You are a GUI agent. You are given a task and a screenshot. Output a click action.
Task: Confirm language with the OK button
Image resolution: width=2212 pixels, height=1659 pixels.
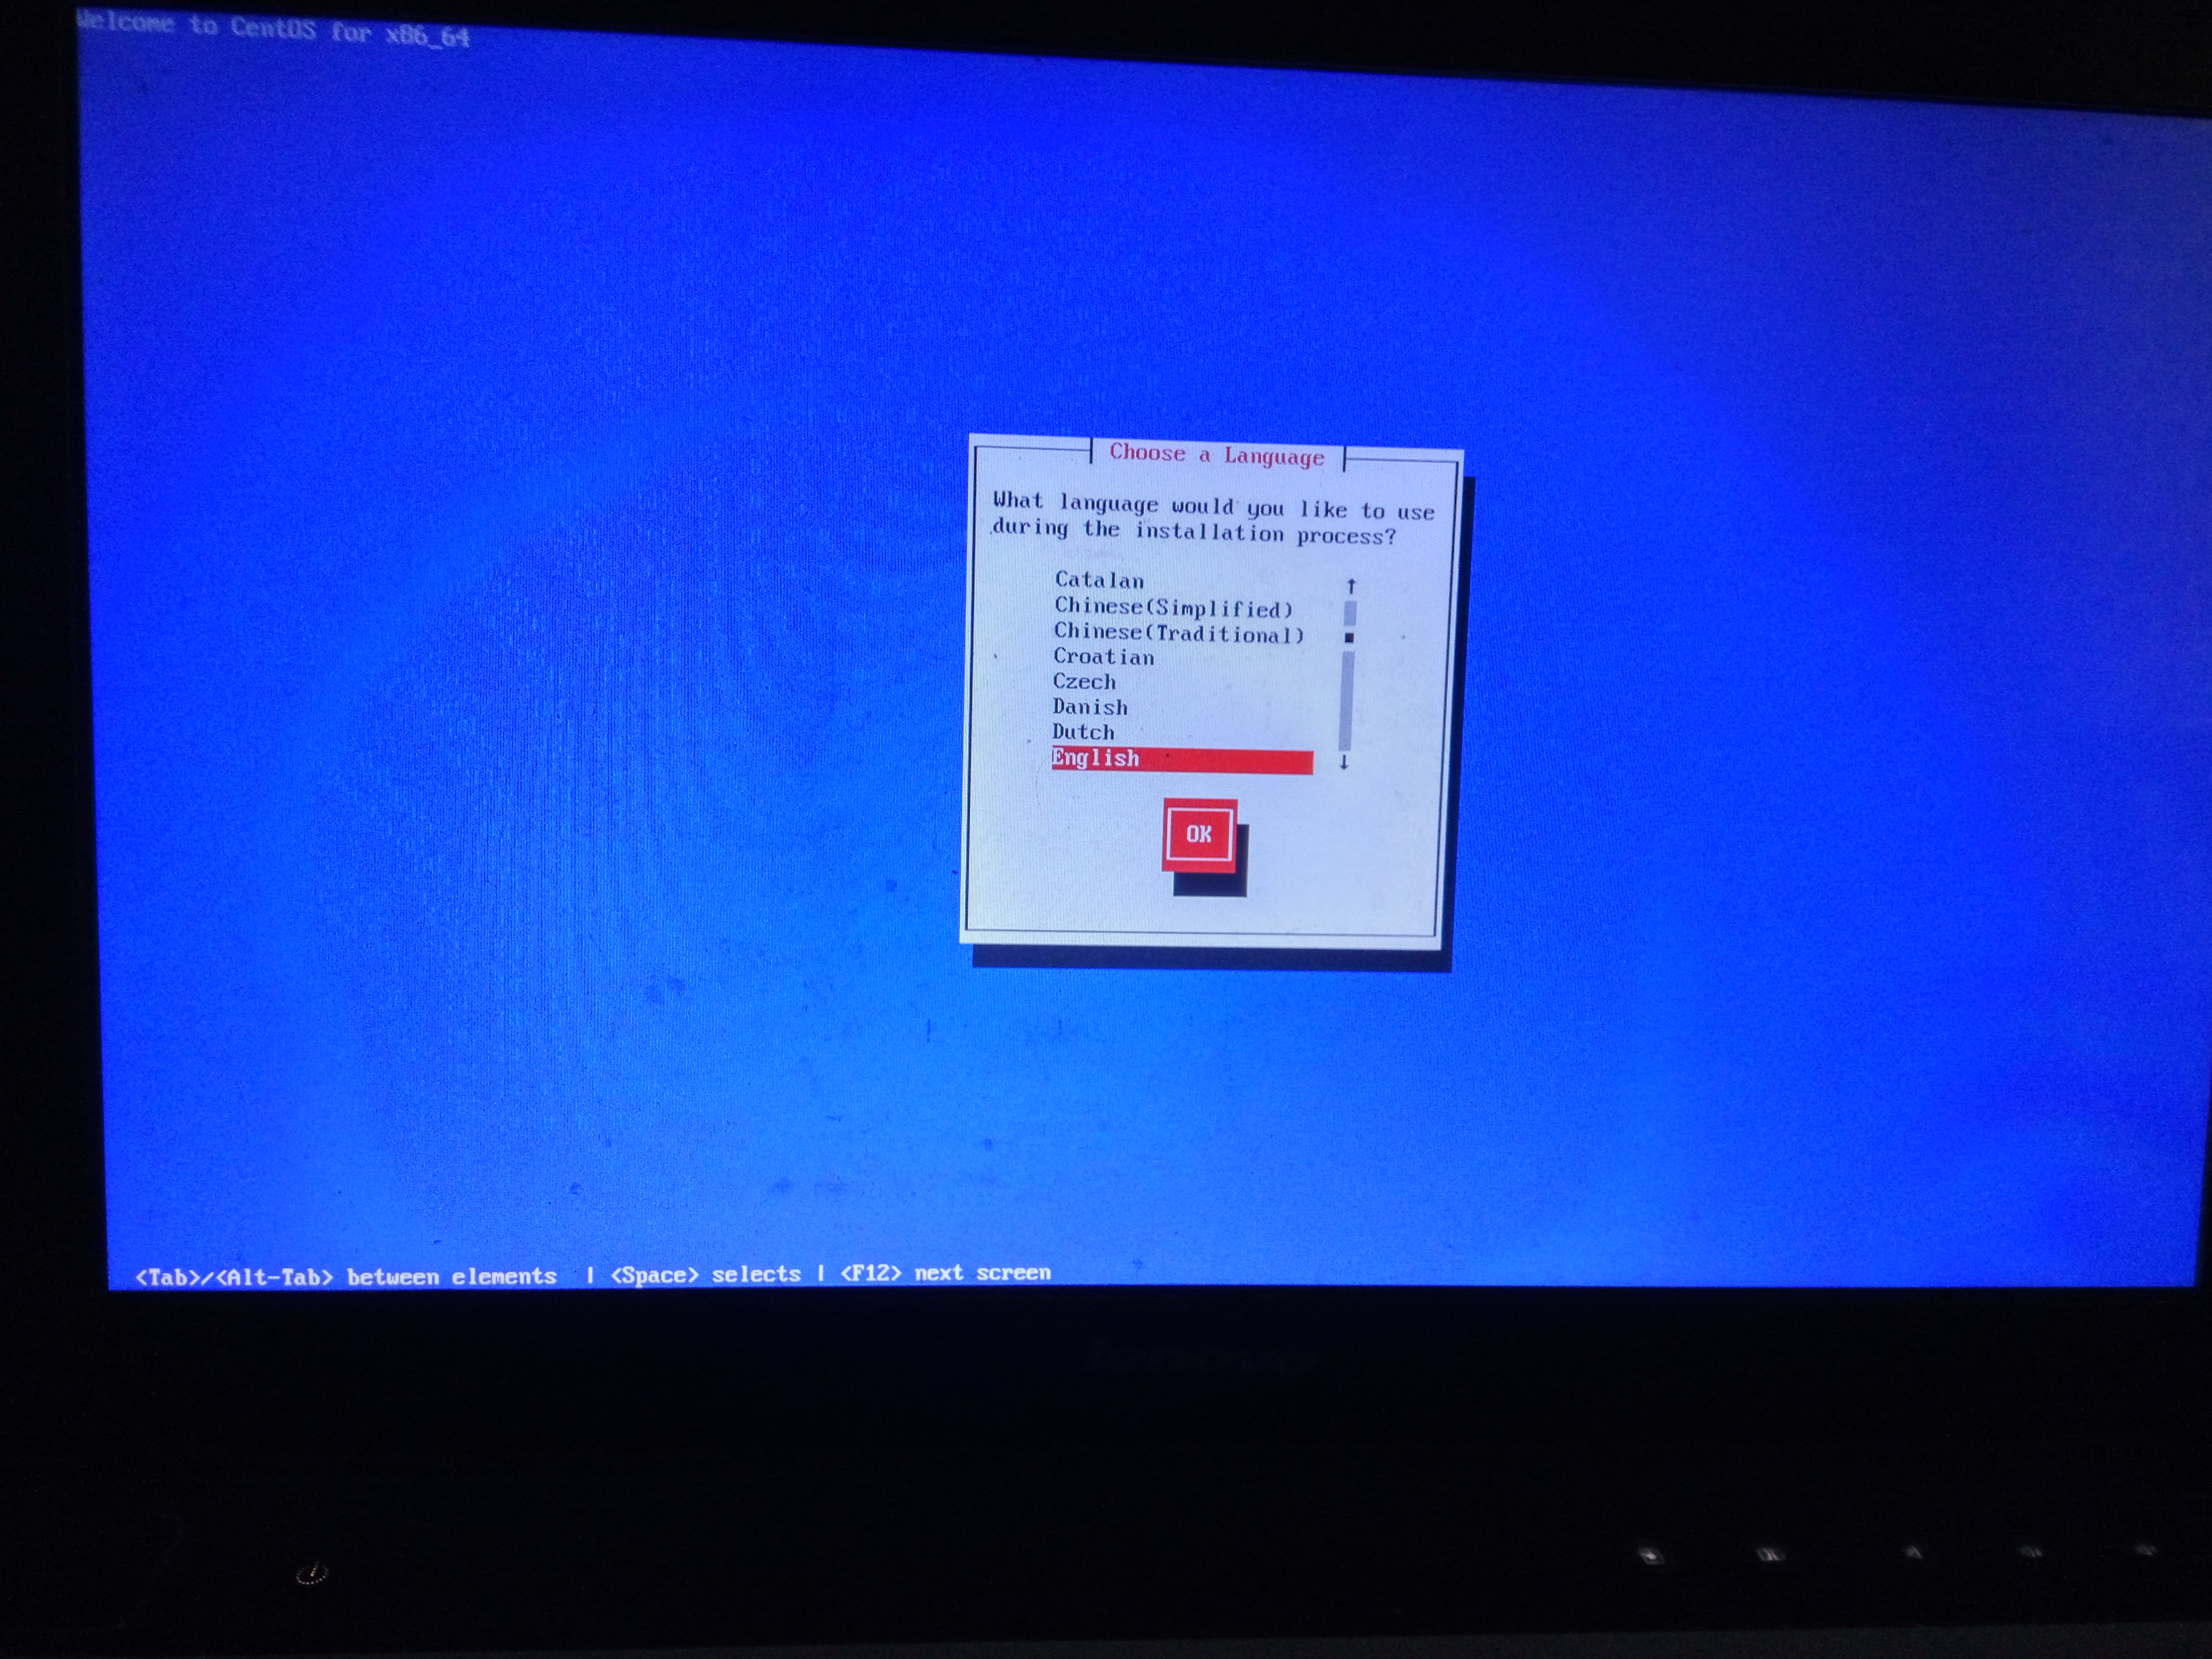(1199, 834)
